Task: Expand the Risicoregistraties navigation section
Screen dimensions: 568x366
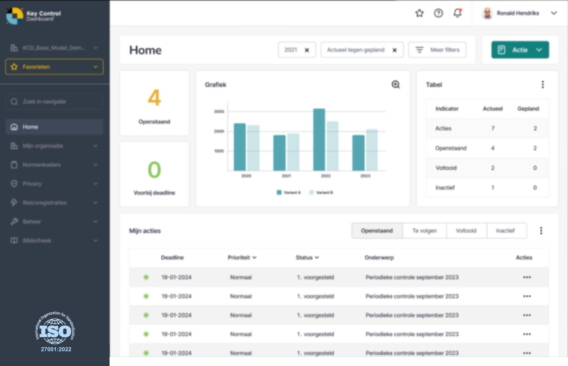Action: [x=54, y=203]
